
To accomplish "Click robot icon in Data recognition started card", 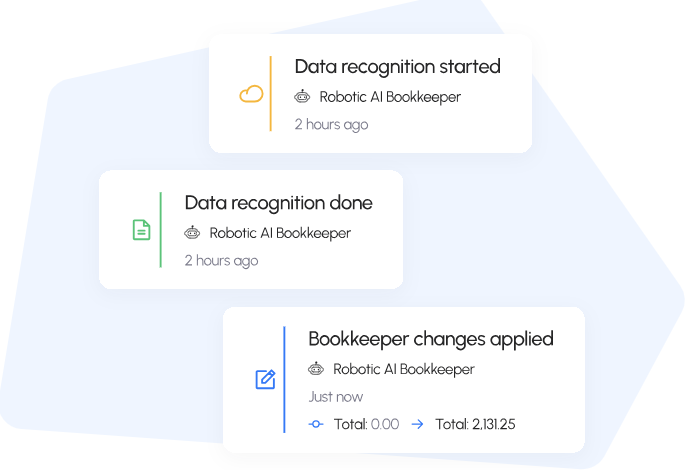I will [303, 97].
